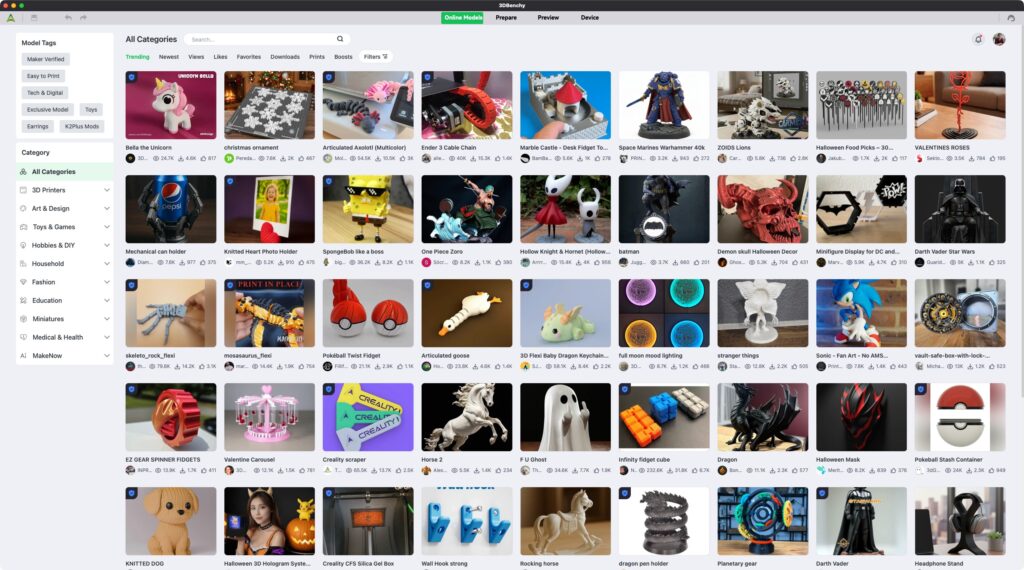Click the save icon in the top toolbar
Viewport: 1024px width, 570px height.
34,17
